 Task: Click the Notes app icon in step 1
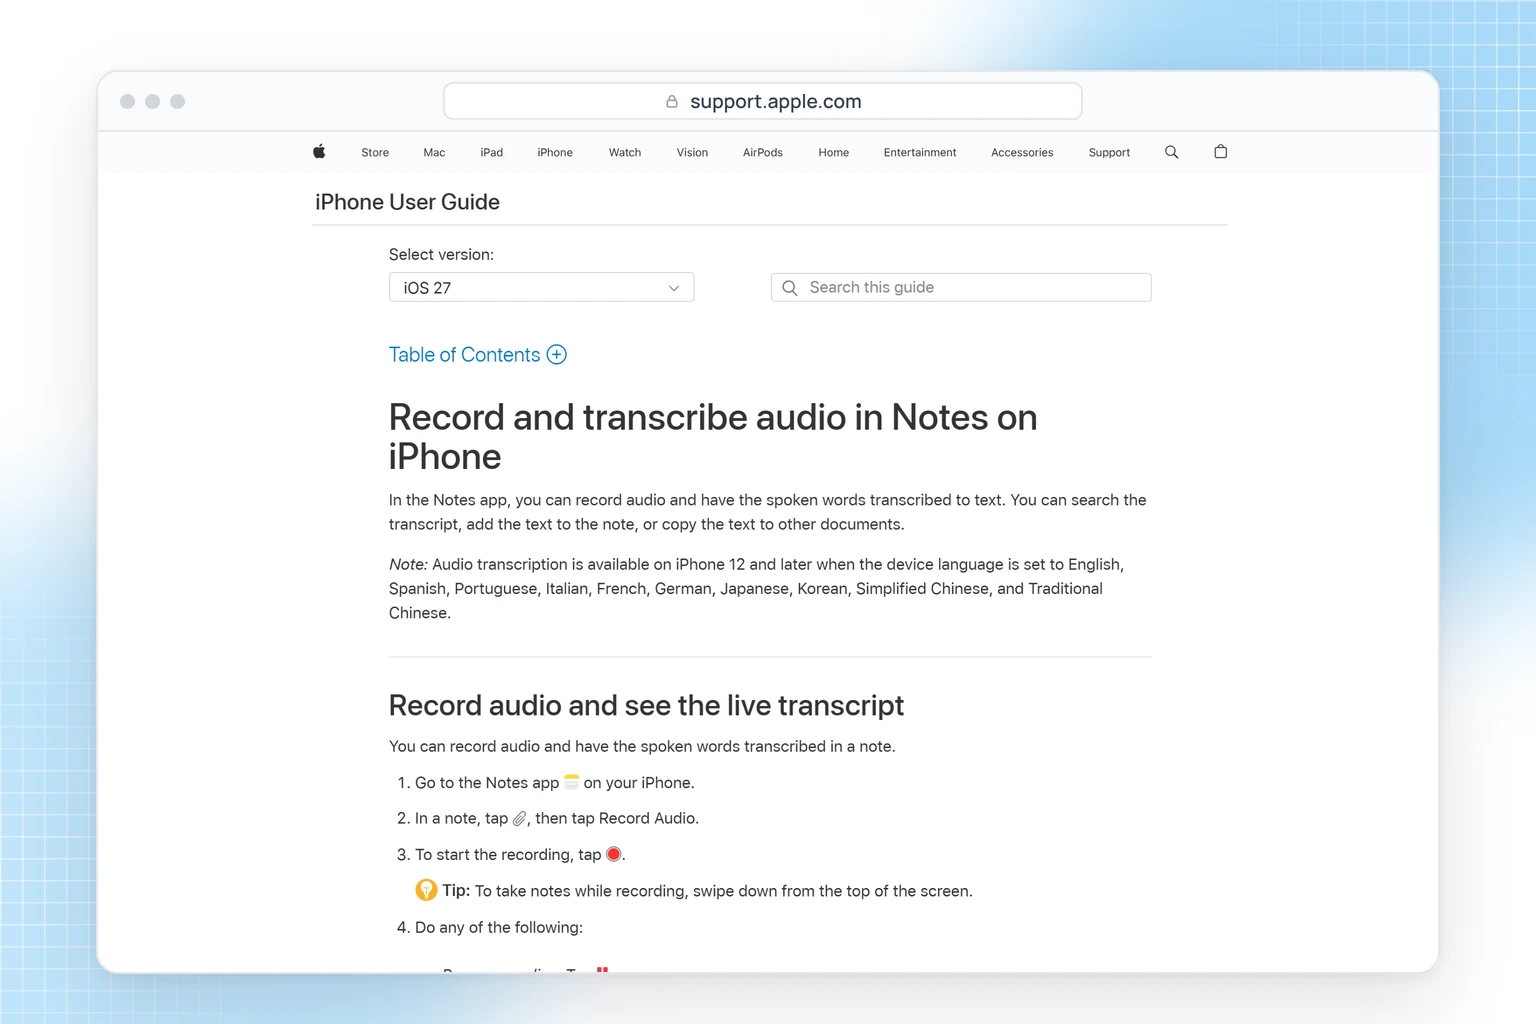pos(571,782)
